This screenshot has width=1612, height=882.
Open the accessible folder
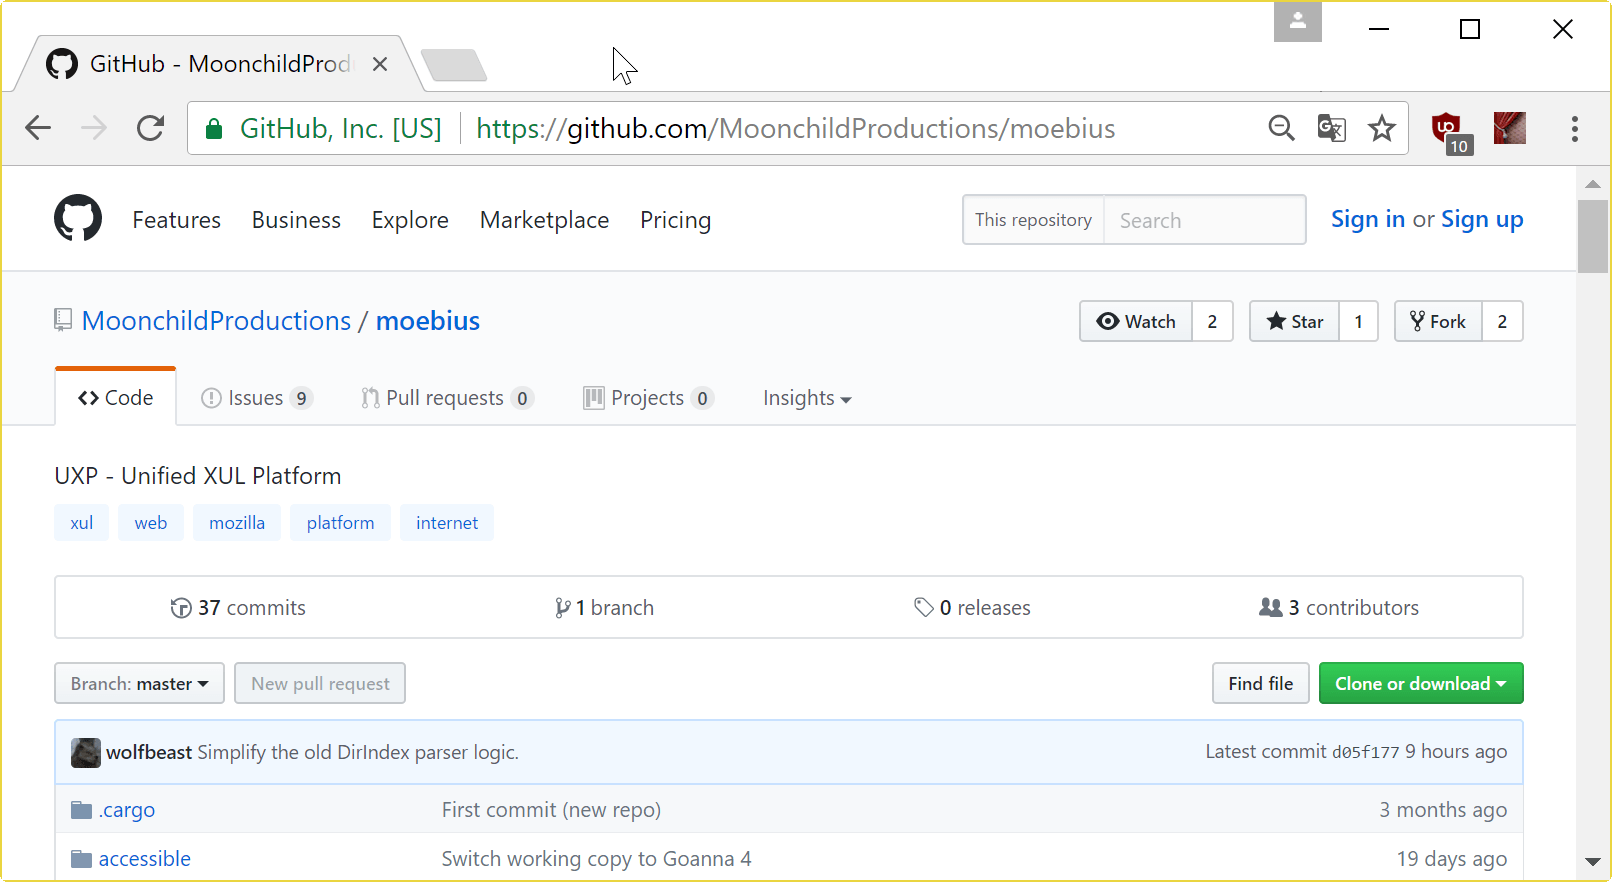point(145,859)
